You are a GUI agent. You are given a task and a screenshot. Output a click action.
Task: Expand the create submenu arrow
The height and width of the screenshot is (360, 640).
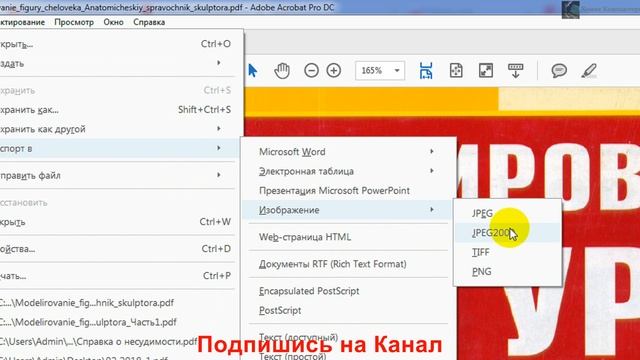[x=219, y=63]
